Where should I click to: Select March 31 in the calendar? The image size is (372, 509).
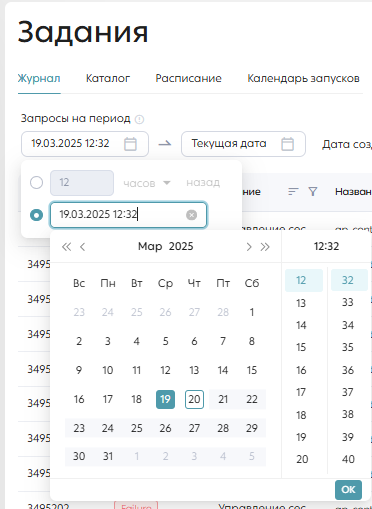tap(108, 456)
